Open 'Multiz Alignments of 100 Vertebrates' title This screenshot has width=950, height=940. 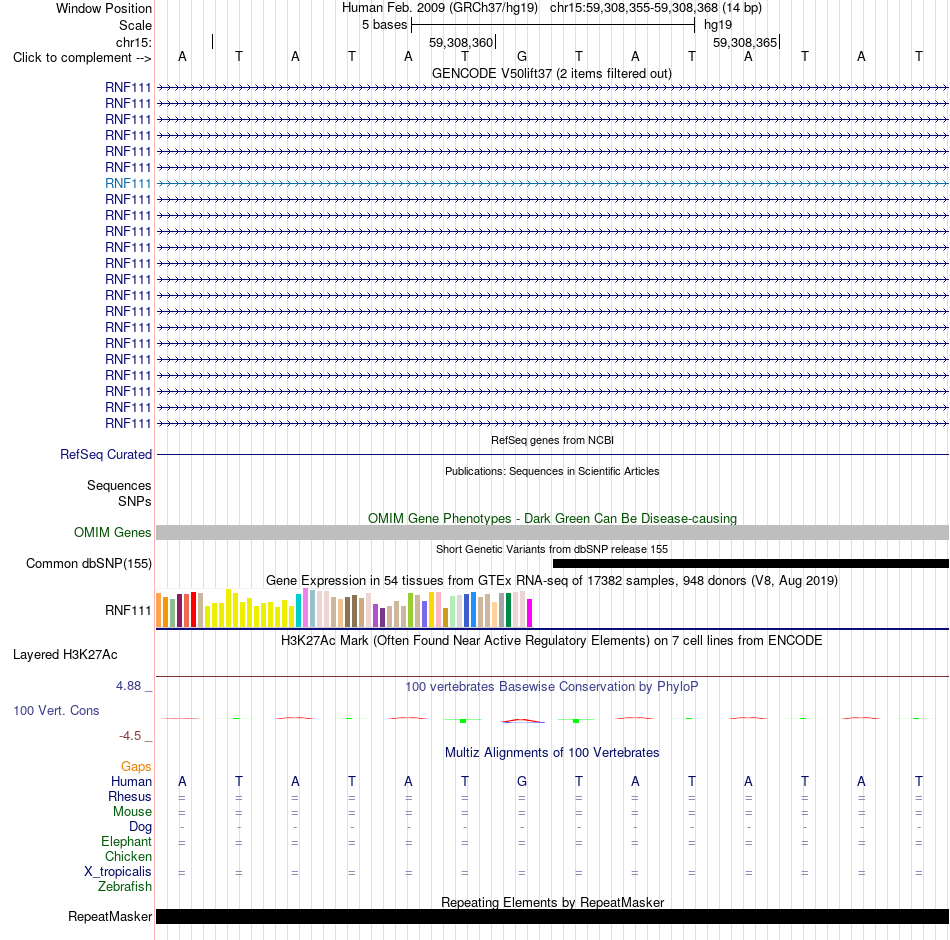[x=552, y=753]
